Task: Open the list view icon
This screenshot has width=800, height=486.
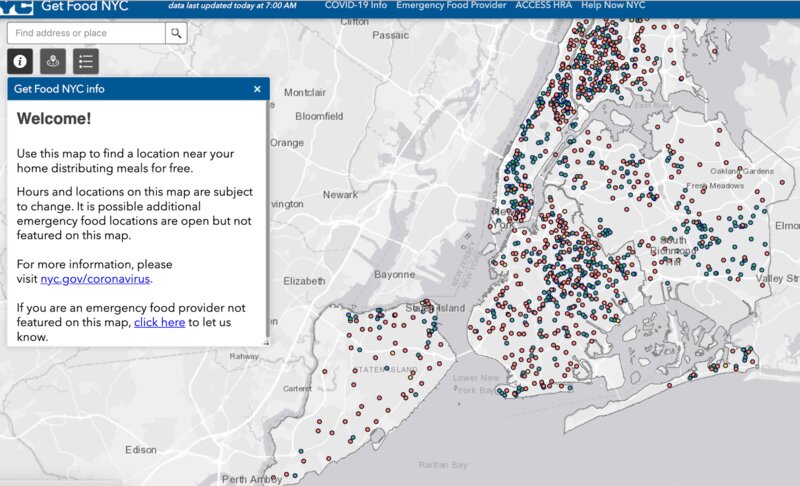Action: pos(86,61)
